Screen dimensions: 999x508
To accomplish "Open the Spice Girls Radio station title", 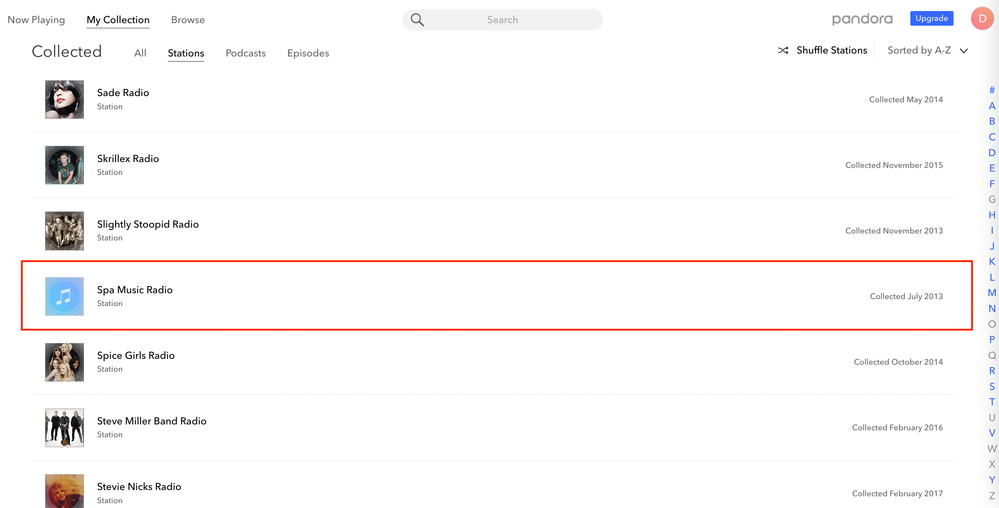I will tap(136, 355).
